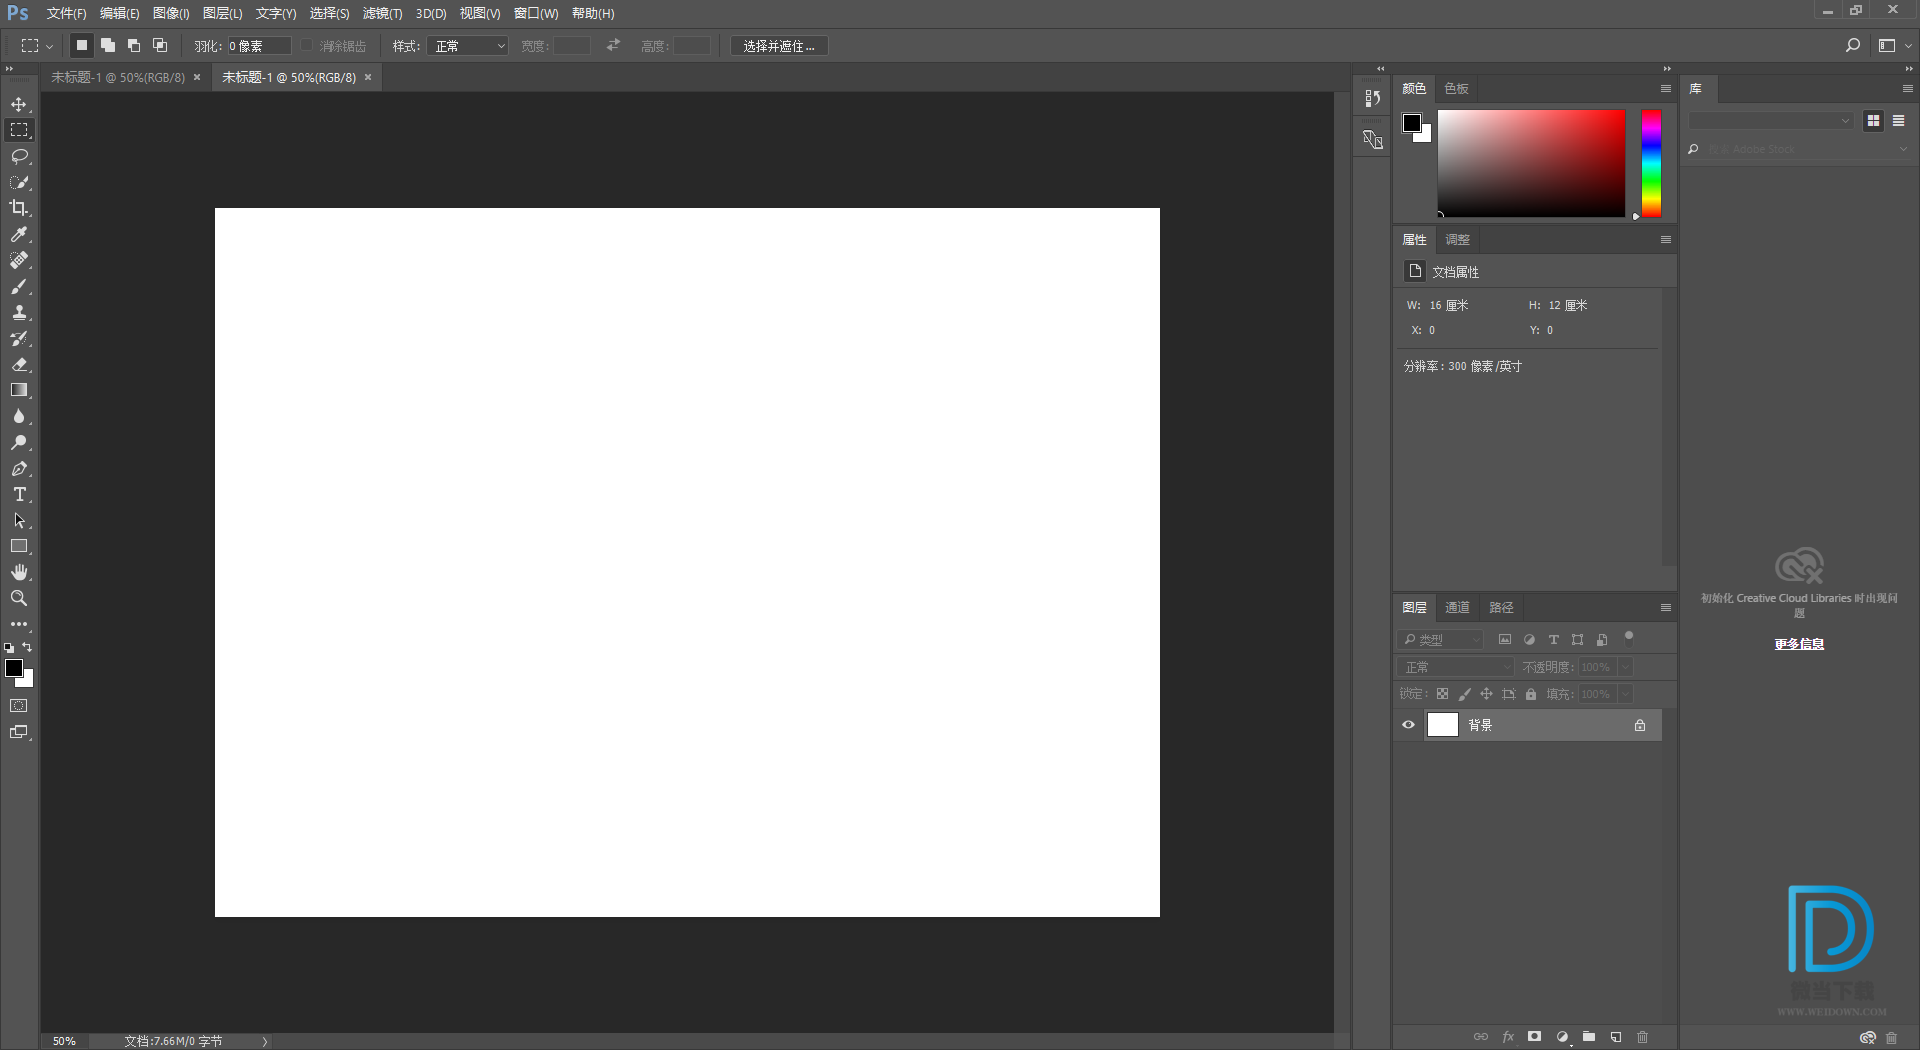
Task: Switch to the 通道 channels tab
Action: click(x=1457, y=608)
